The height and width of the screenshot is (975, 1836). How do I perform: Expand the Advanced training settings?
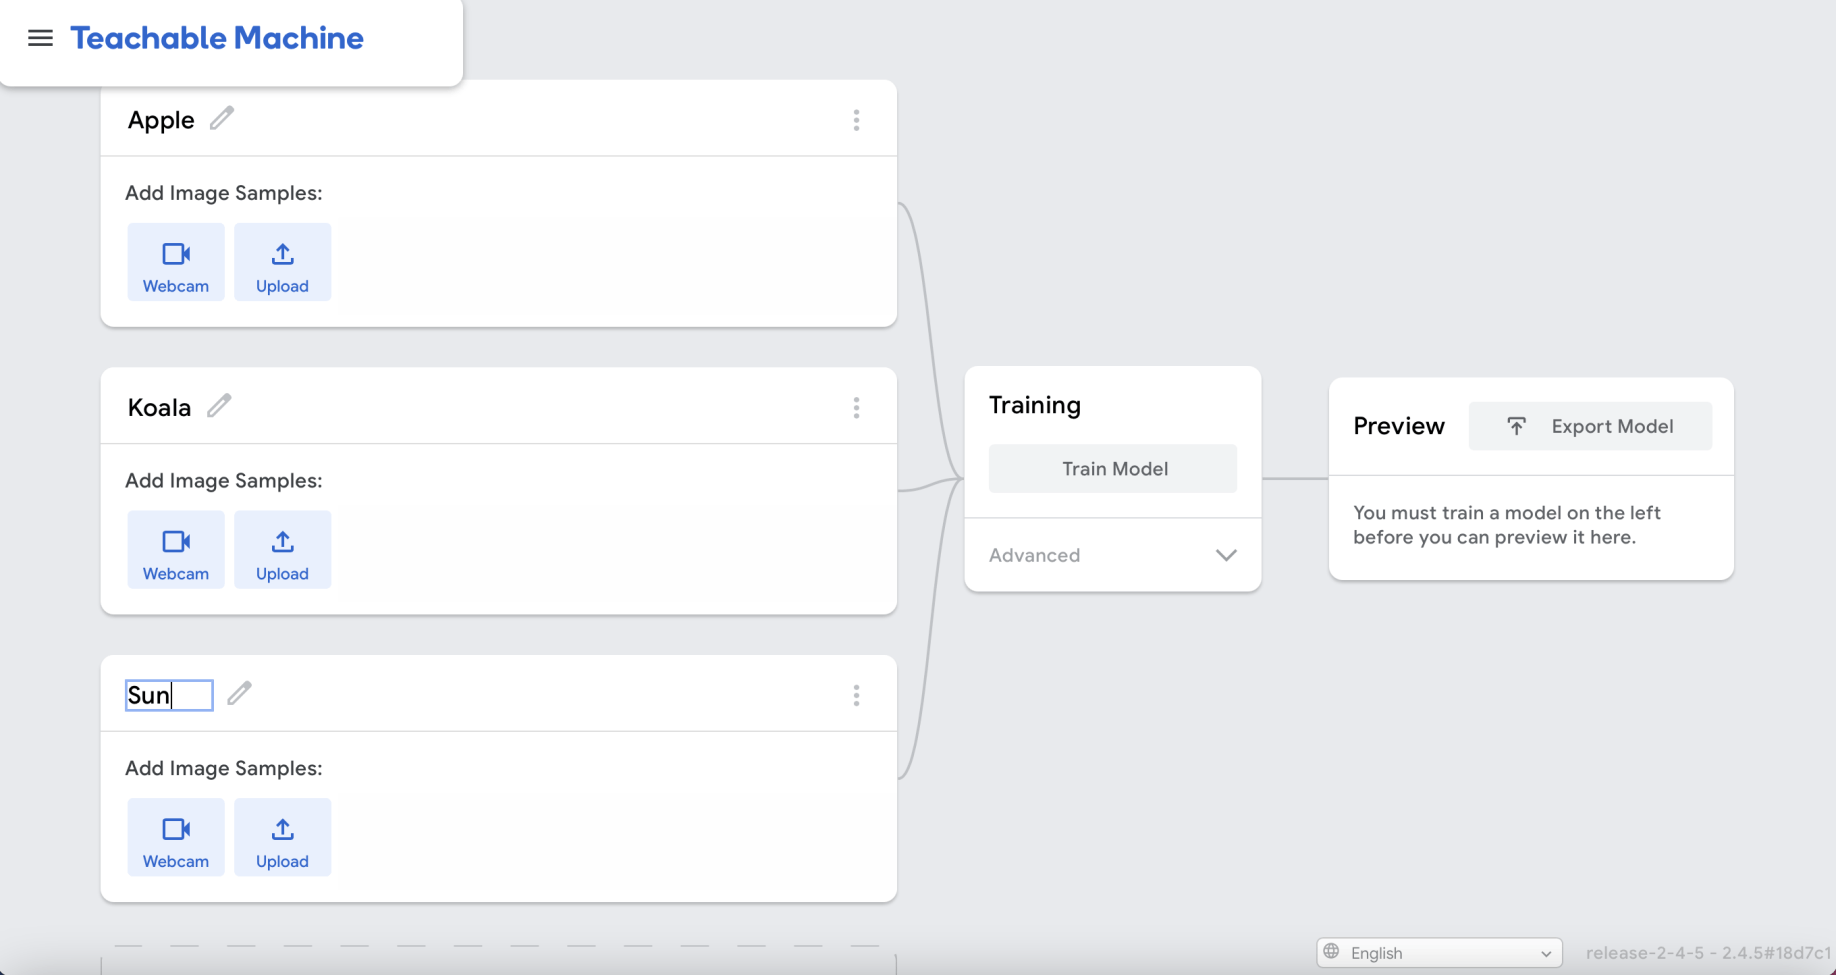(x=1112, y=555)
